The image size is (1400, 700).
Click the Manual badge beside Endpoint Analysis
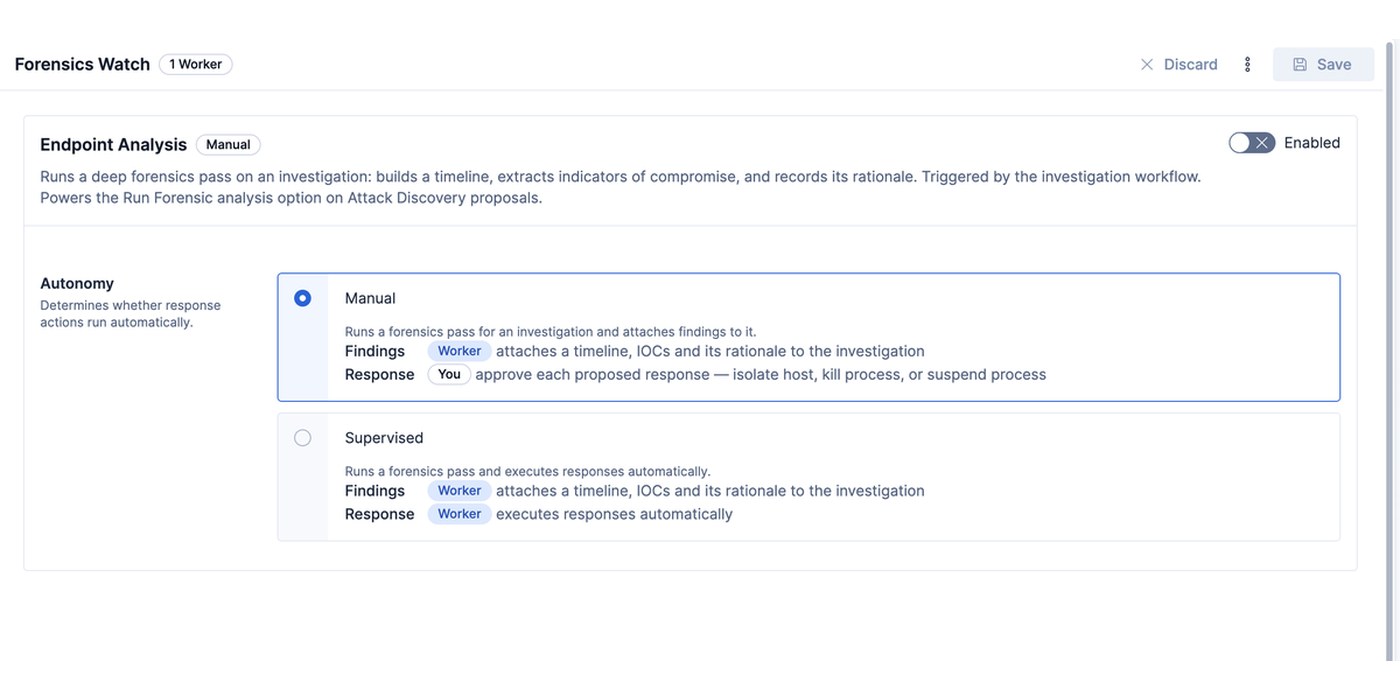coord(228,145)
